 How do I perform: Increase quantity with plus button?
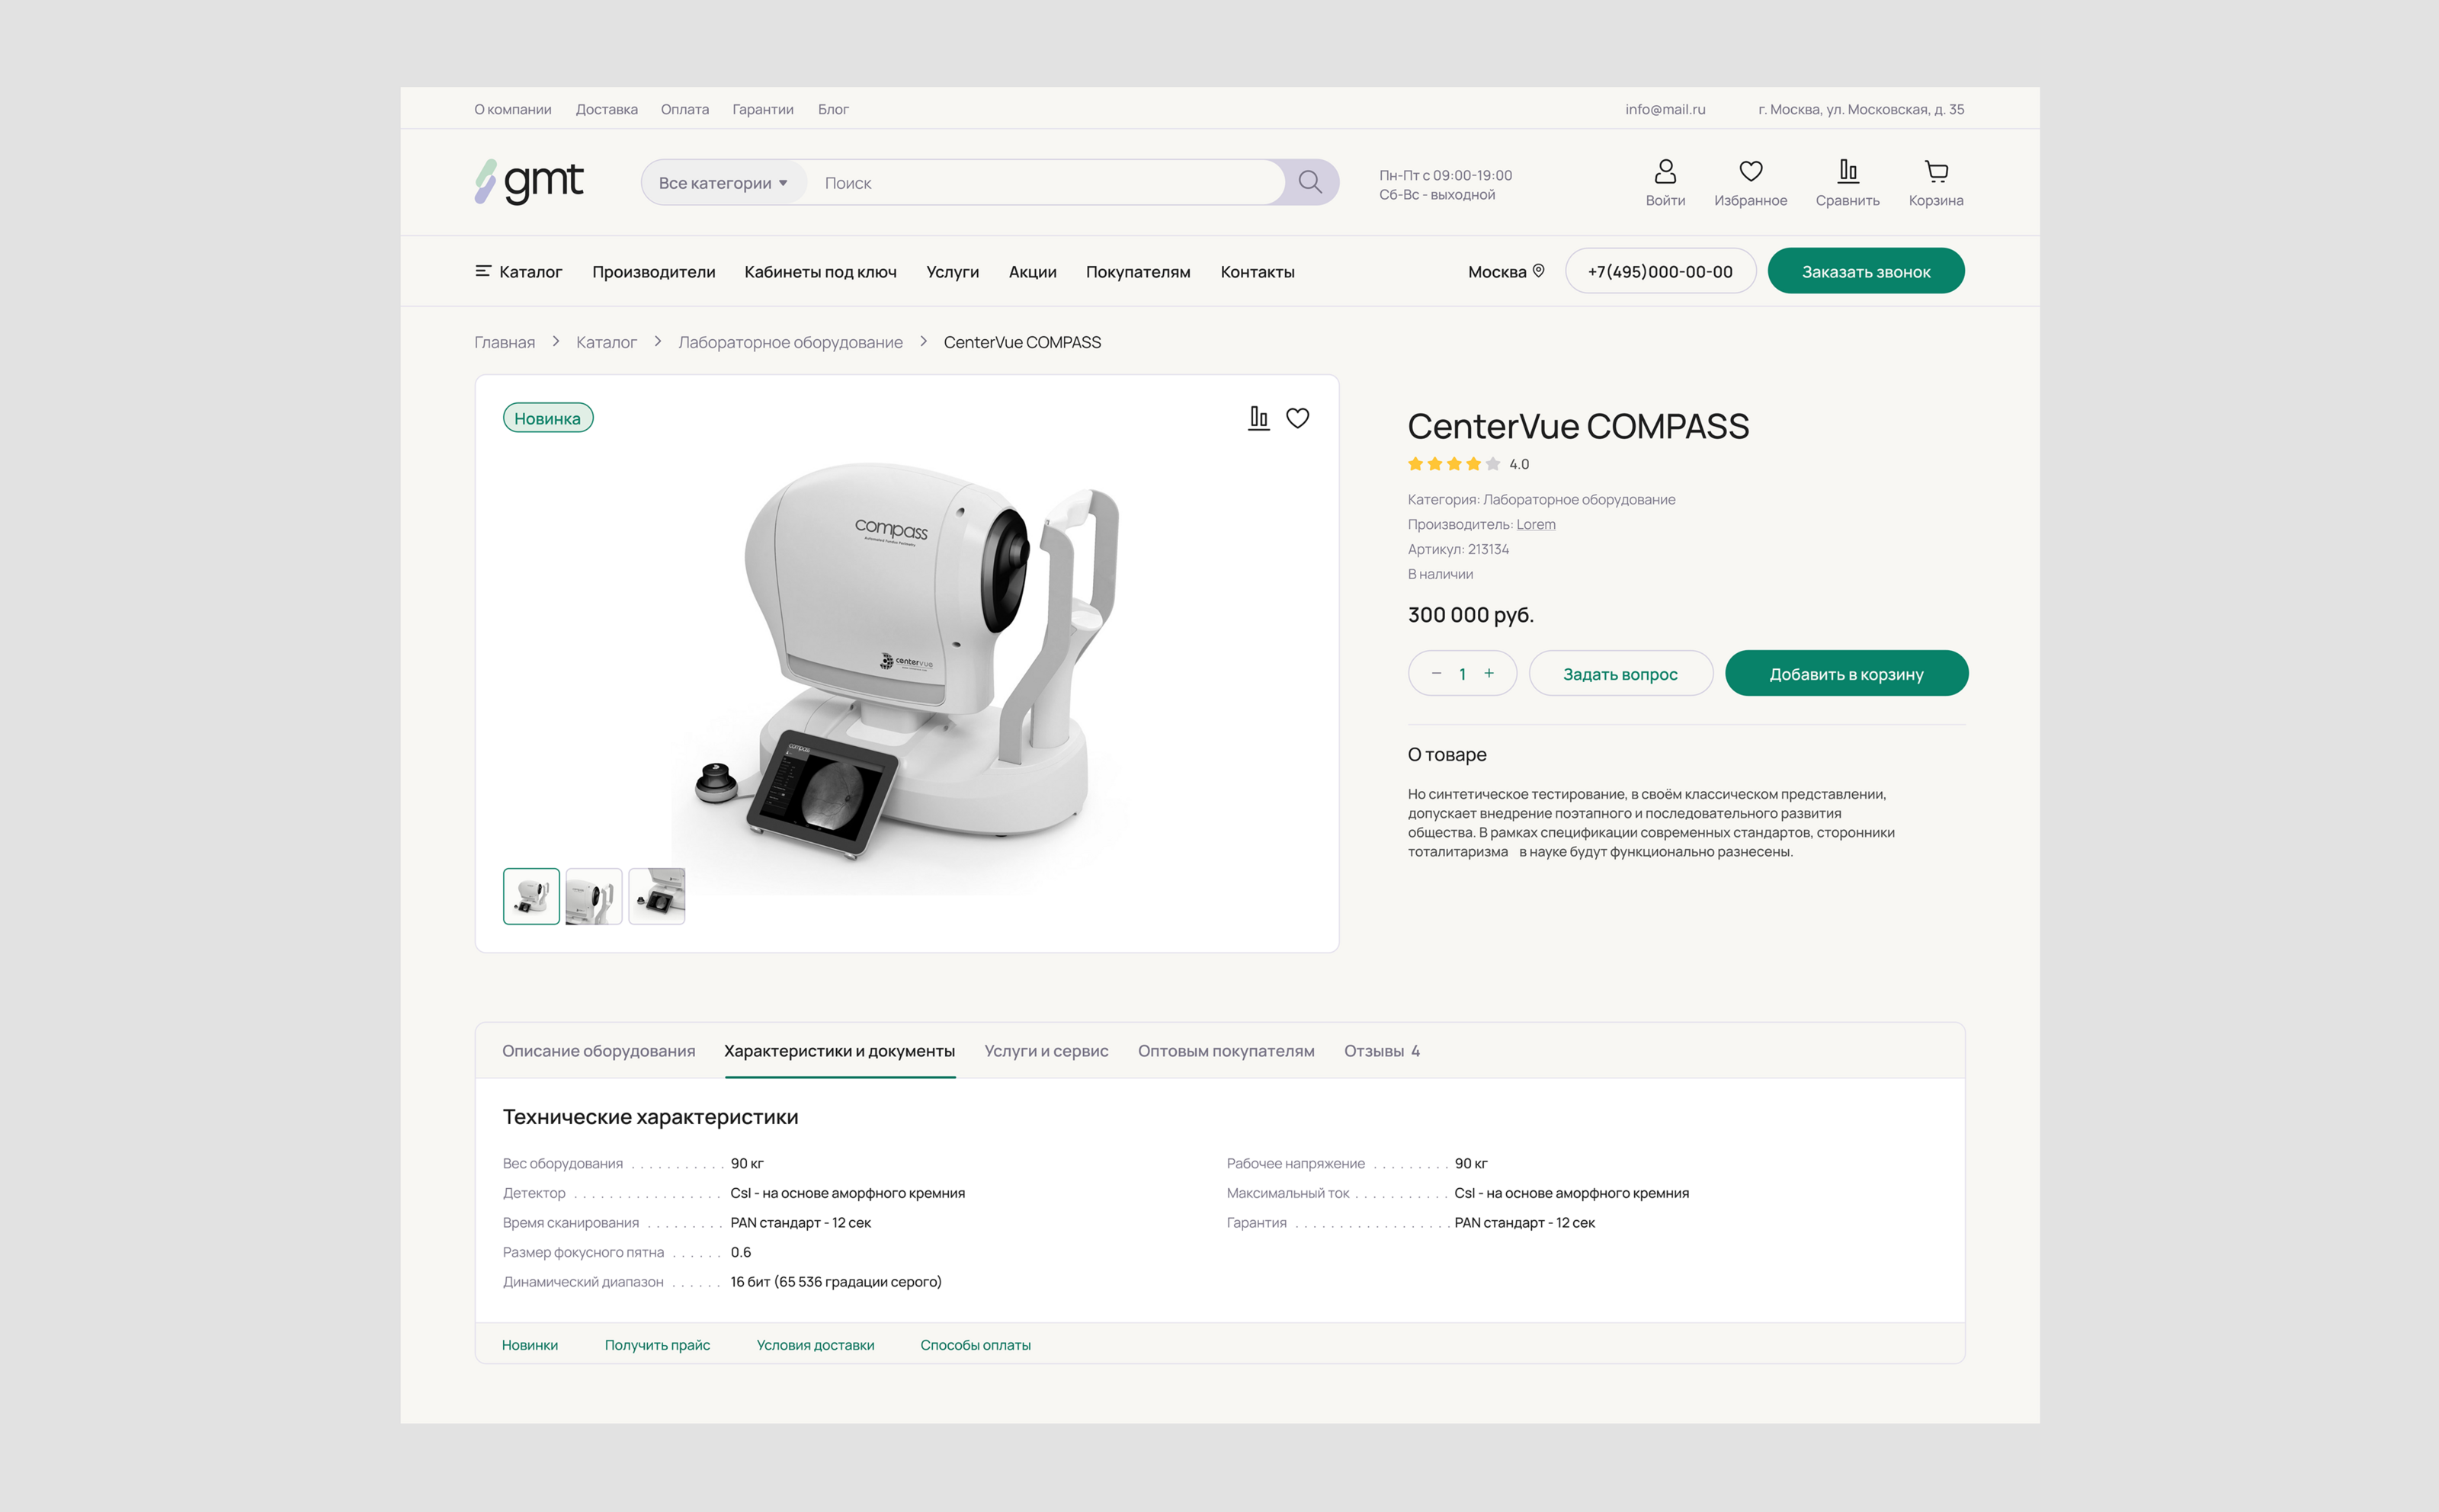[1489, 673]
